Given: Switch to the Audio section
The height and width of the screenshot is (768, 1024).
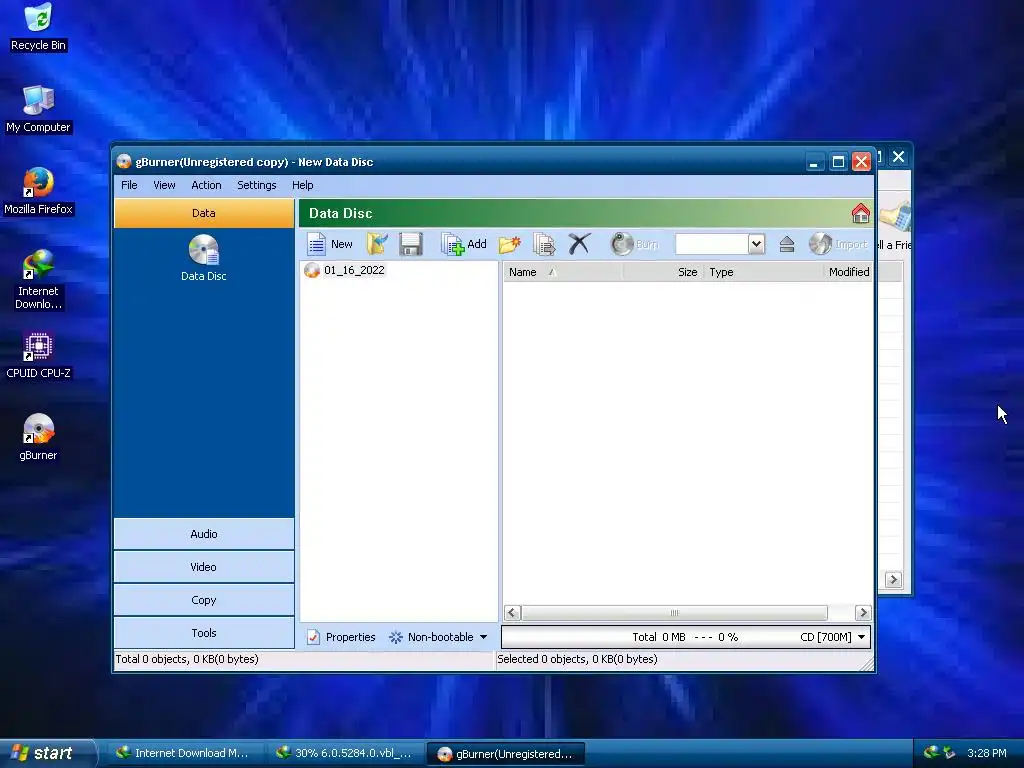Looking at the screenshot, I should (x=204, y=534).
